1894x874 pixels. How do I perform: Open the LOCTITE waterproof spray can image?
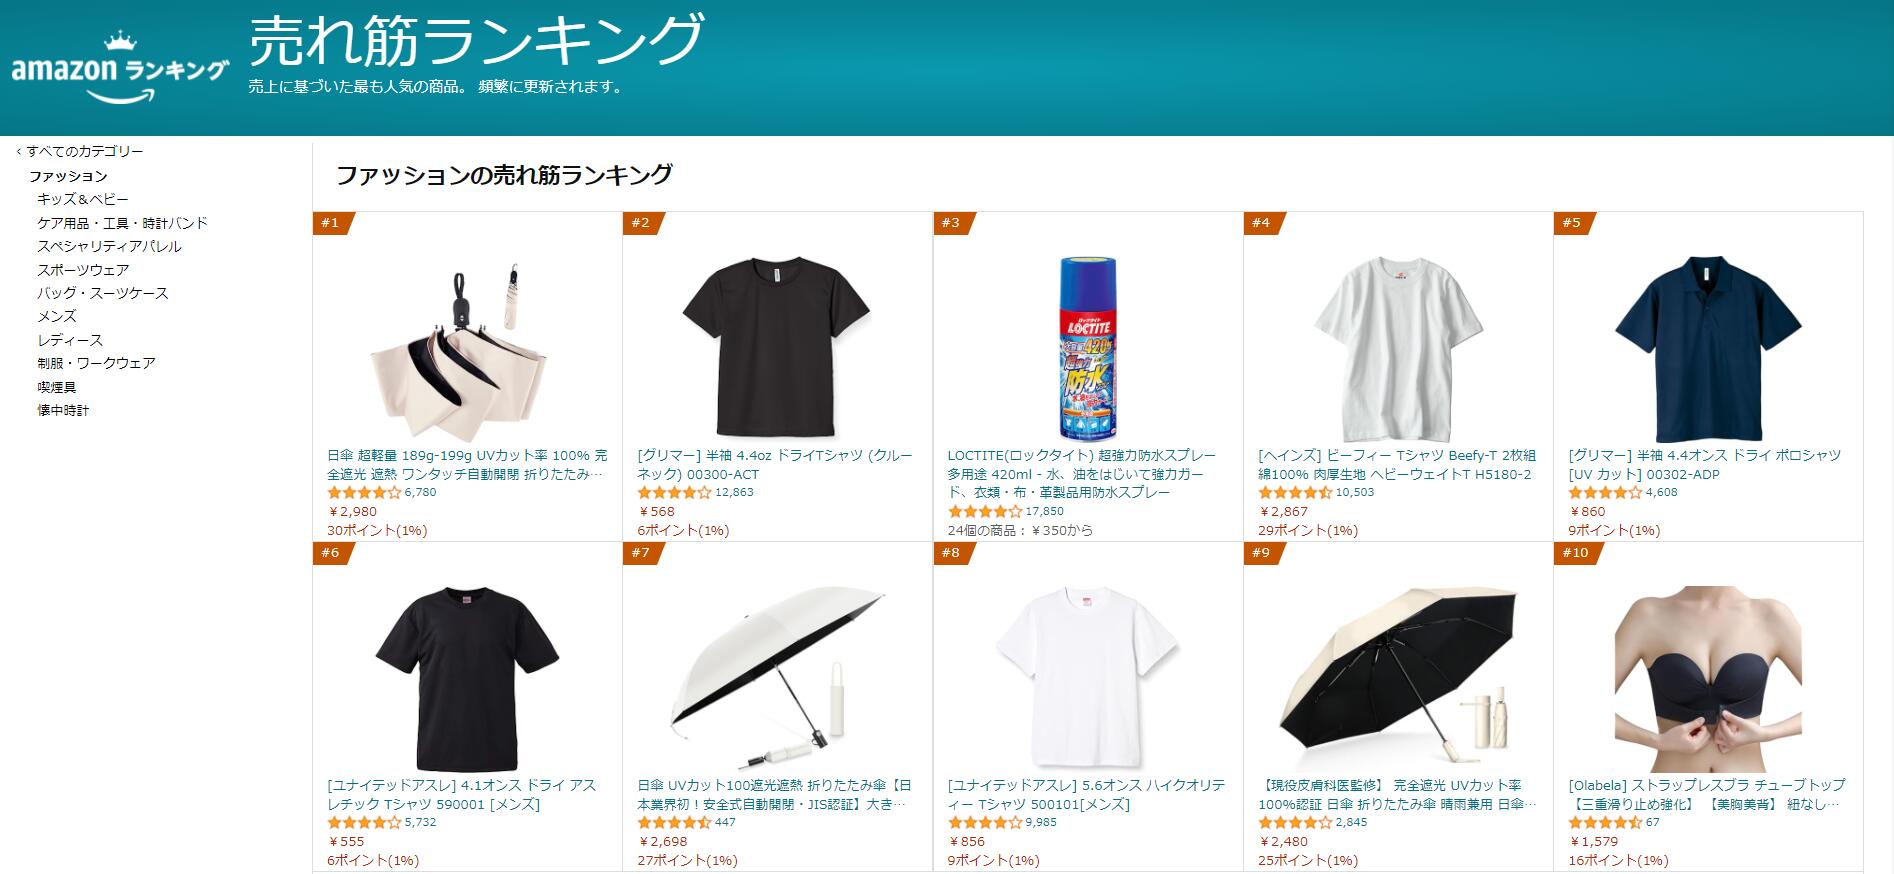coord(1087,349)
